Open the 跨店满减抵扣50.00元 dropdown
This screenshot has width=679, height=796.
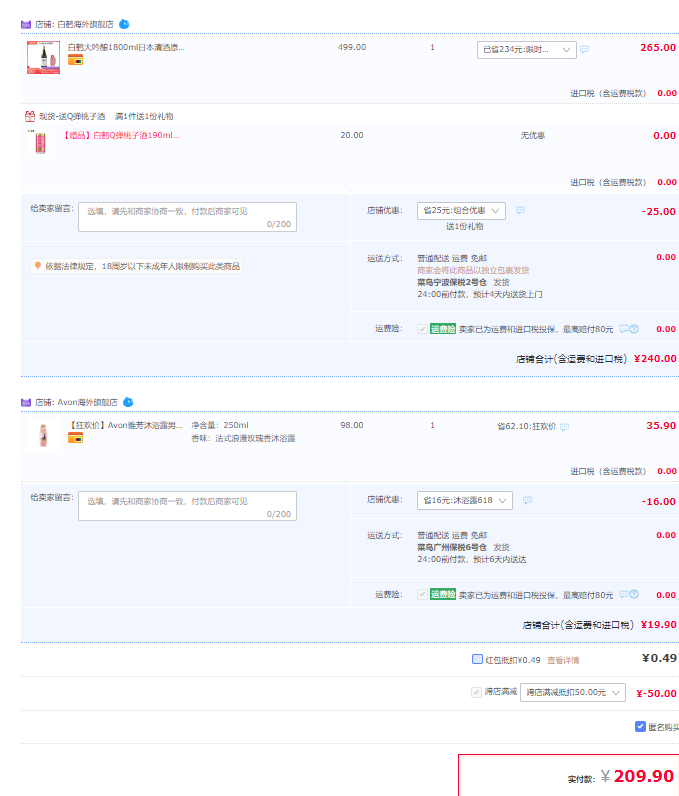pos(573,693)
